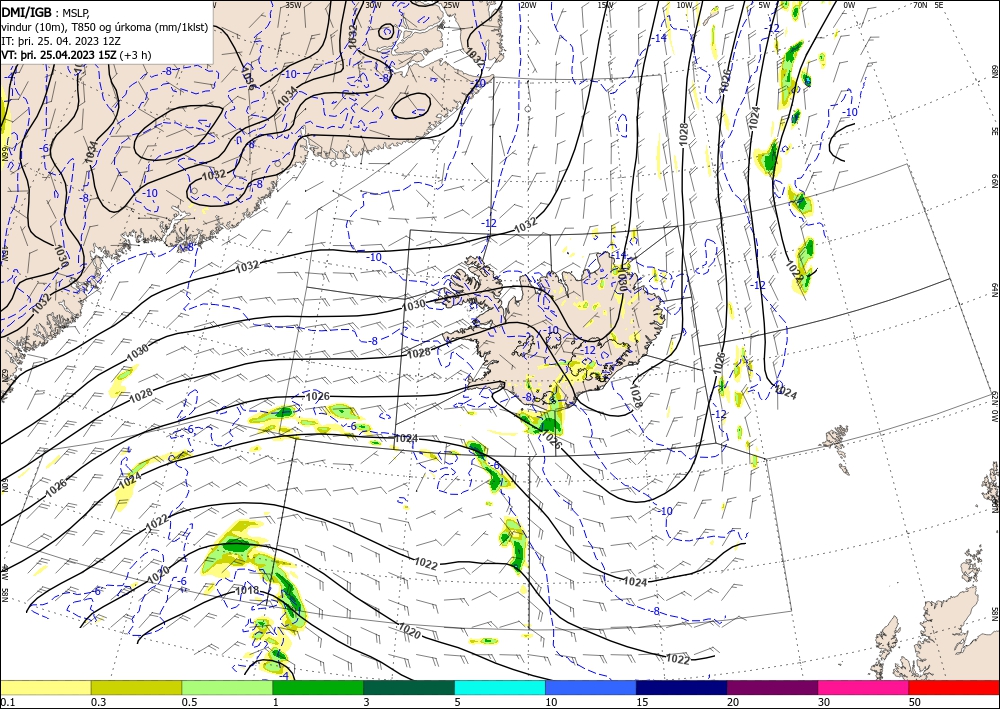Viewport: 1000px width, 709px height.
Task: Click legend value "30" below the color bar
Action: point(825,702)
